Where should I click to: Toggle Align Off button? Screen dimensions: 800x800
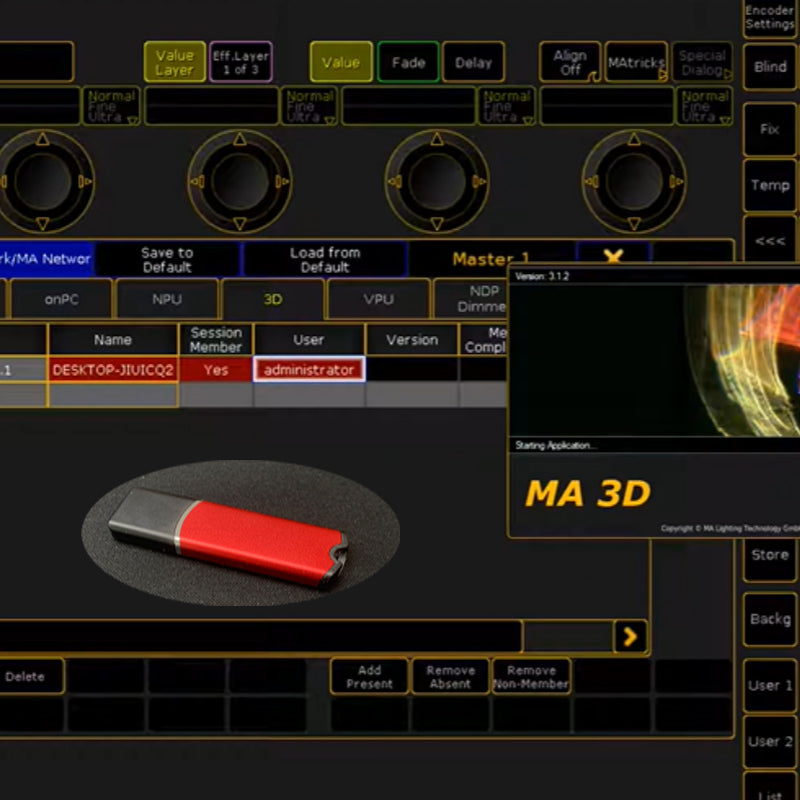[x=570, y=62]
